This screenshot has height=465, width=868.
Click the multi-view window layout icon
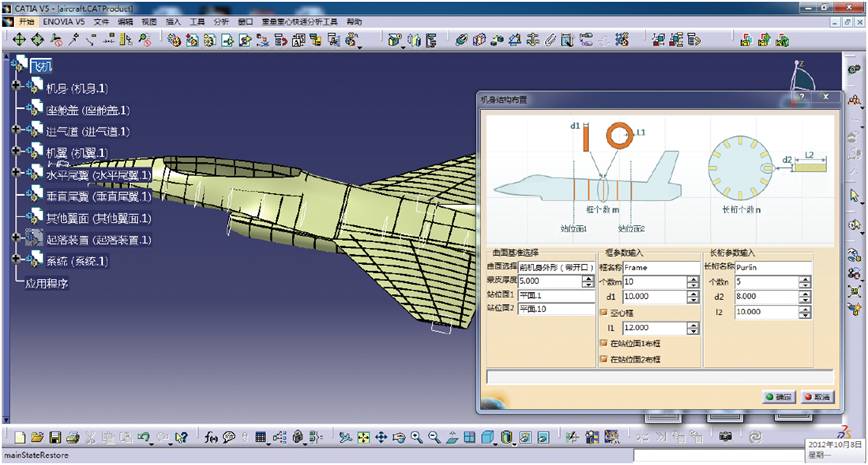tap(469, 437)
